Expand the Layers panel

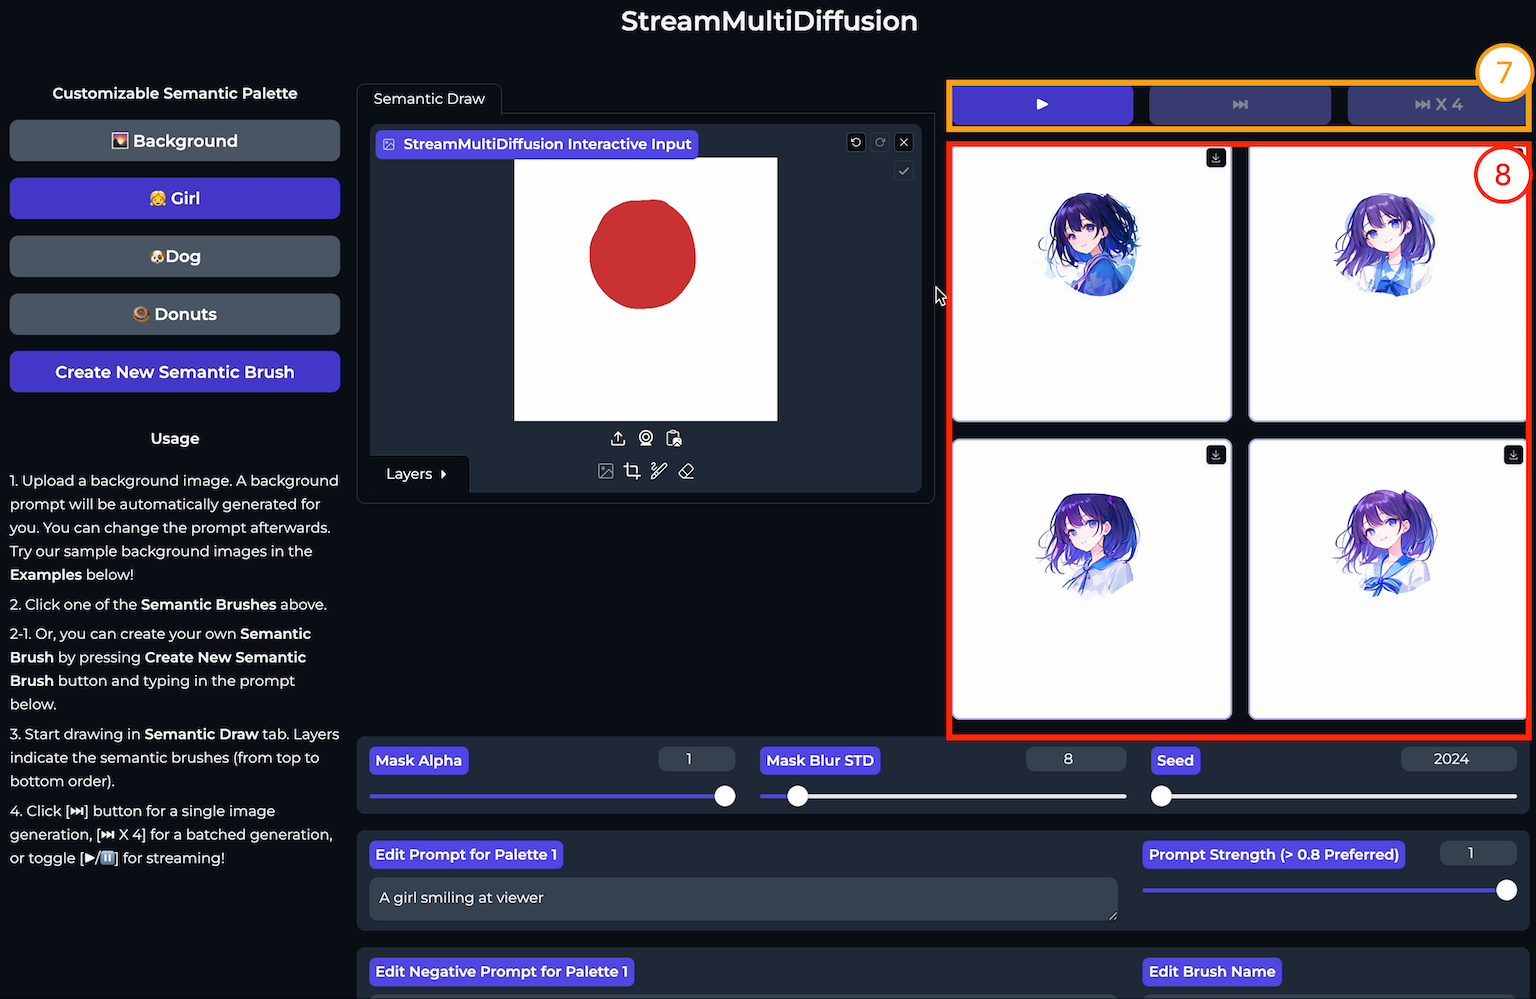pyautogui.click(x=417, y=474)
